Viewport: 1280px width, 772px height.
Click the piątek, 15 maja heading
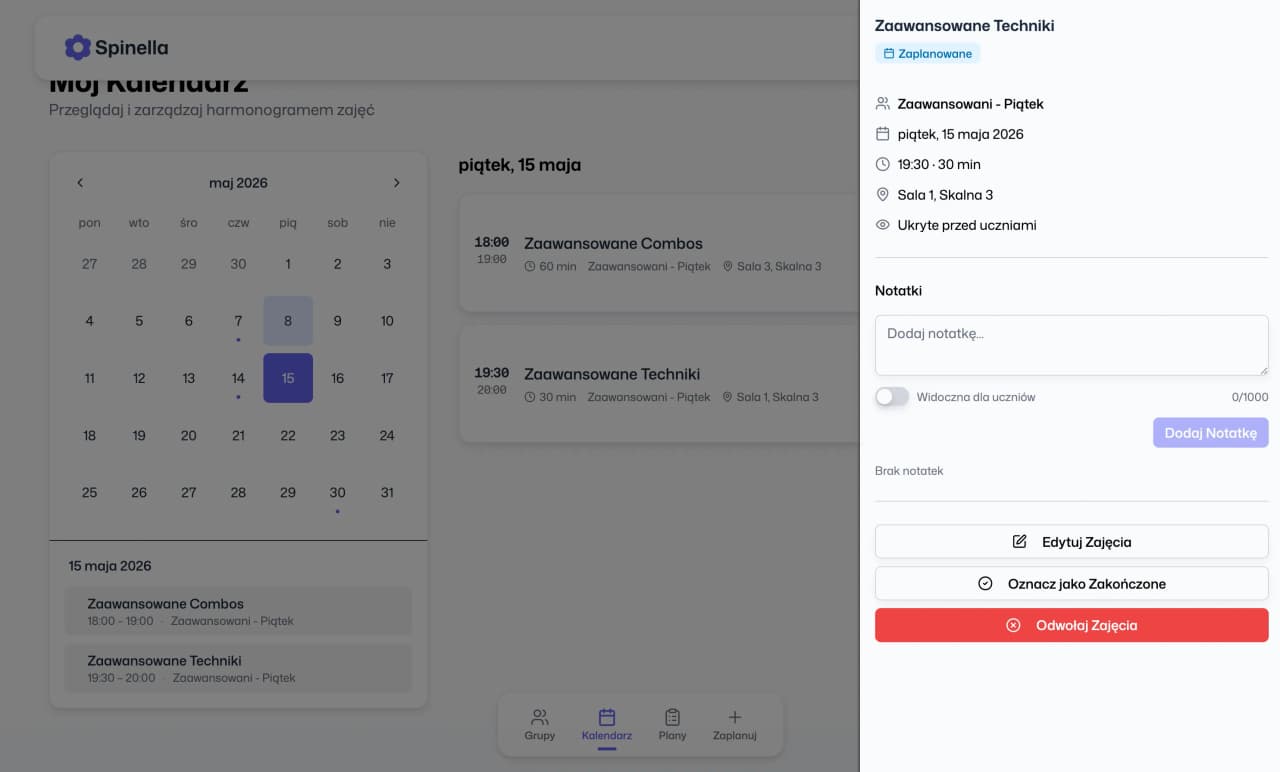click(520, 165)
